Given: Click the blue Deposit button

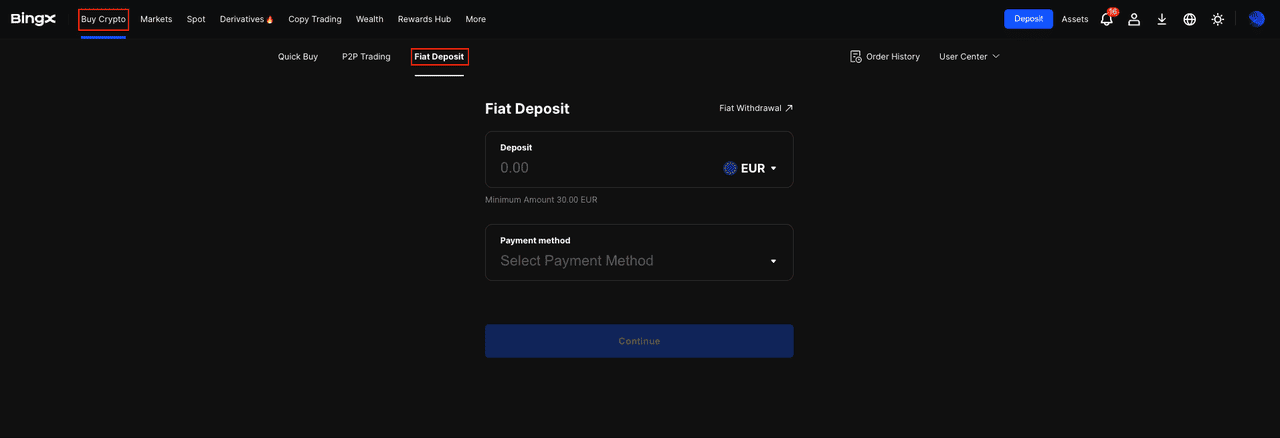Looking at the screenshot, I should [x=1028, y=19].
